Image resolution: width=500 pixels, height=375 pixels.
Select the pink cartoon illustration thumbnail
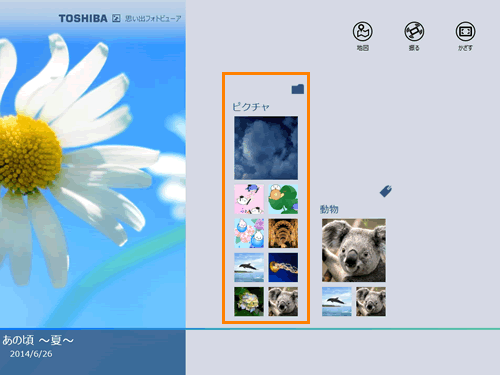249,199
